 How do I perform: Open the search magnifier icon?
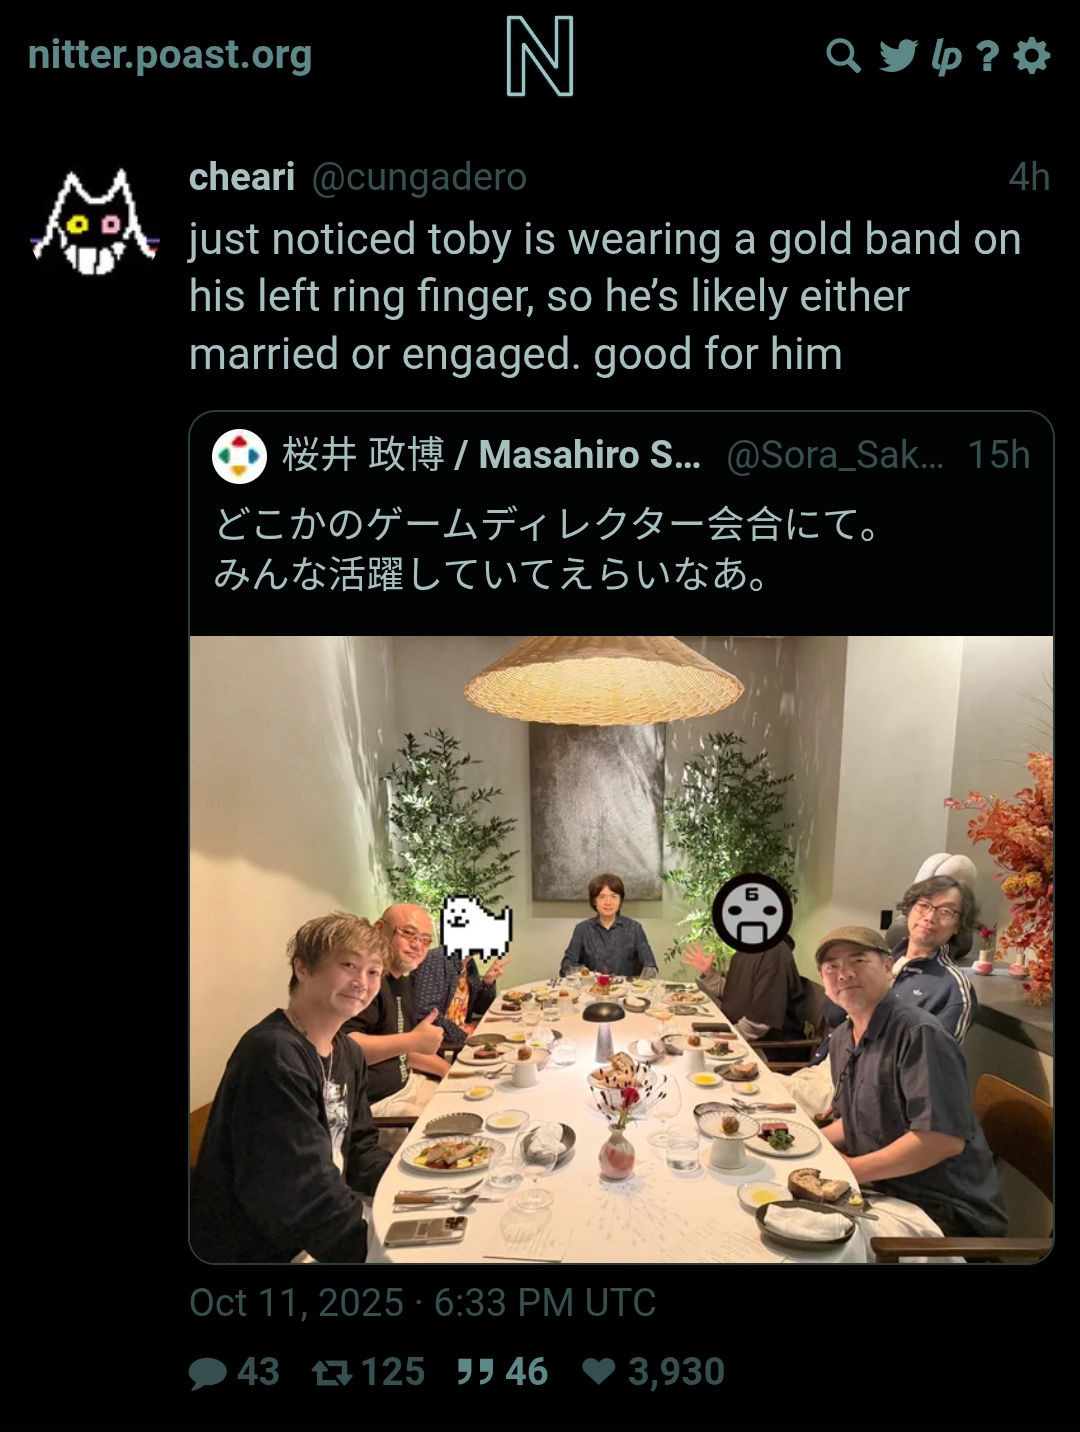843,56
